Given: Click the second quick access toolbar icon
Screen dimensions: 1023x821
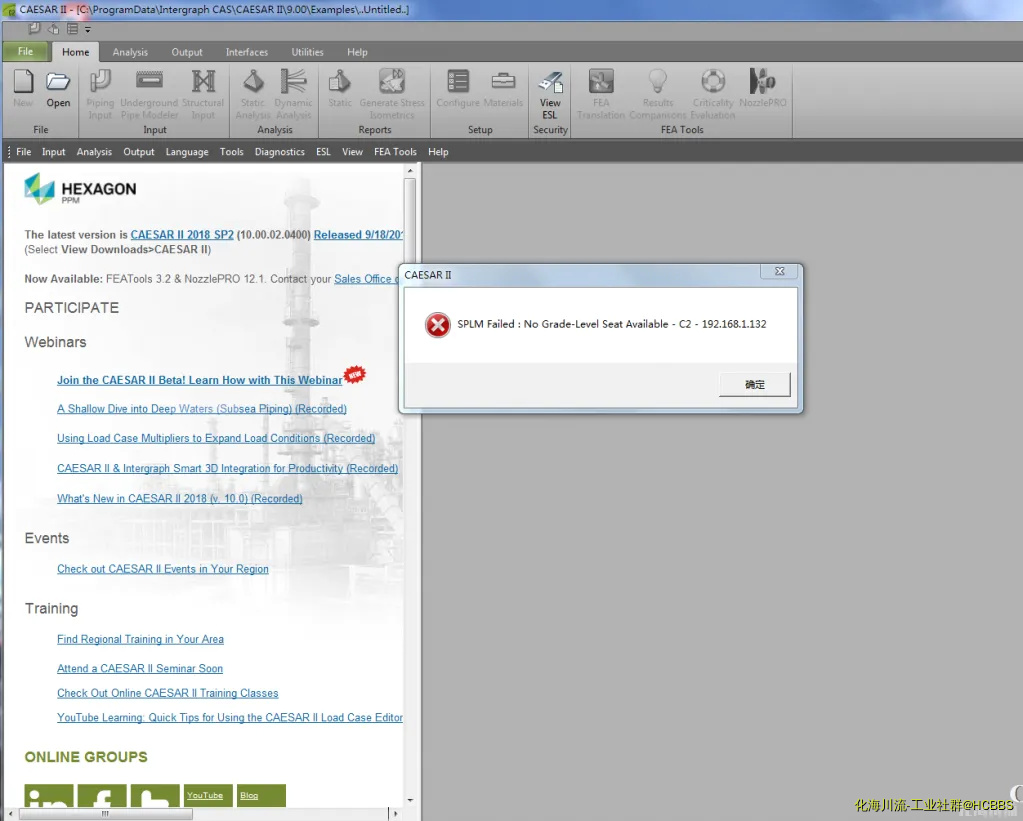Looking at the screenshot, I should tap(53, 29).
